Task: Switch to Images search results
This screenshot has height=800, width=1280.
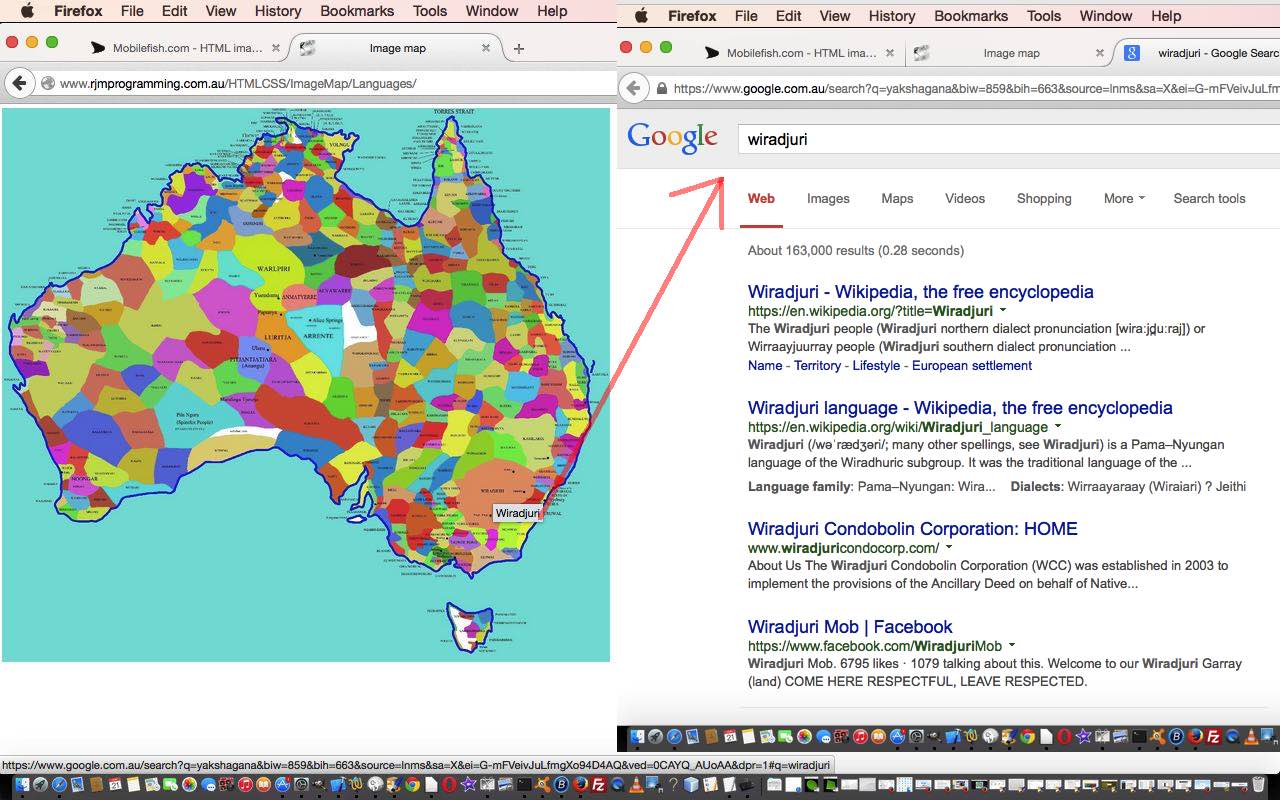Action: [x=828, y=198]
